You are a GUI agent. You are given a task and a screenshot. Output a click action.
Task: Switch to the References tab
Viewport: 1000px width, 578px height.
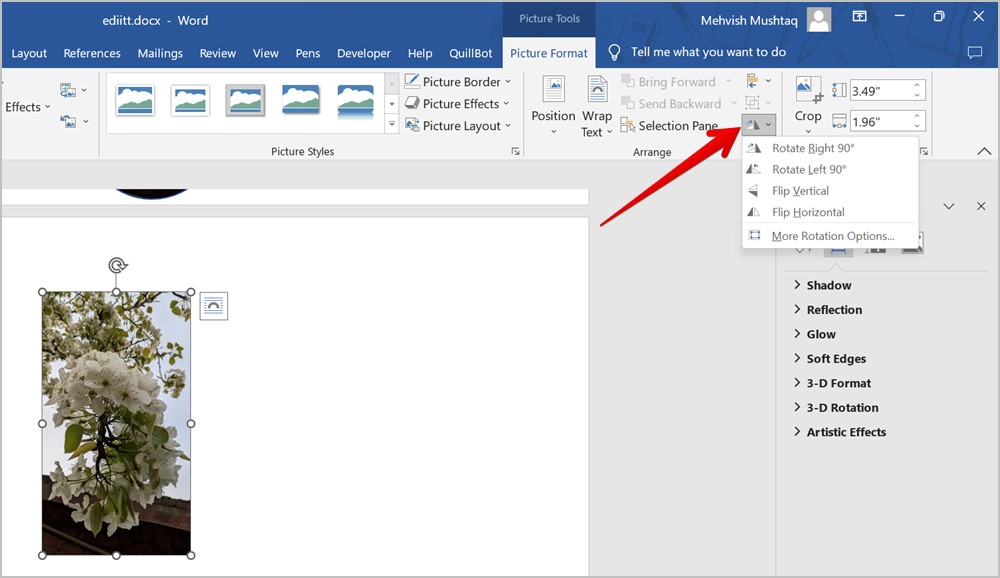pyautogui.click(x=92, y=53)
